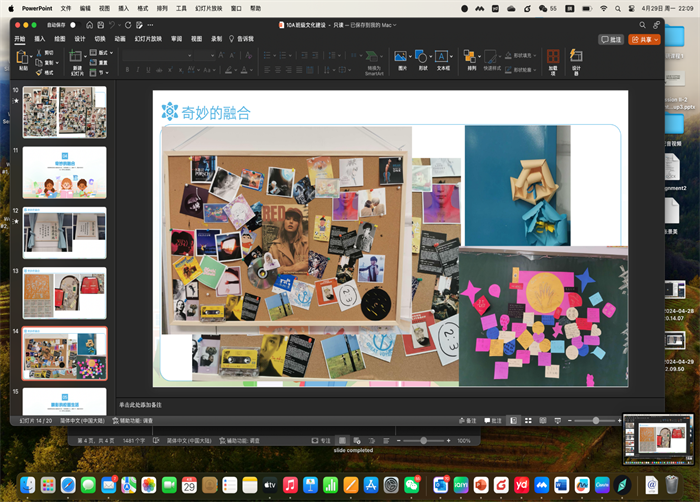This screenshot has width=700, height=502.
Task: Click the Text Box (文本框) icon
Action: pos(442,56)
